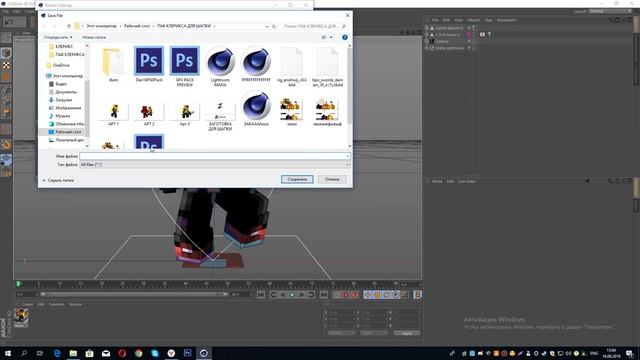Open Bookmarks menu in Object Manager
The height and width of the screenshot is (360, 640).
pyautogui.click(x=507, y=20)
